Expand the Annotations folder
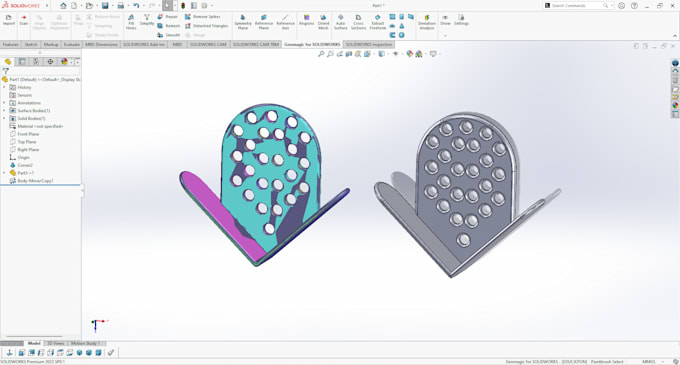Image resolution: width=680 pixels, height=365 pixels. pos(4,103)
